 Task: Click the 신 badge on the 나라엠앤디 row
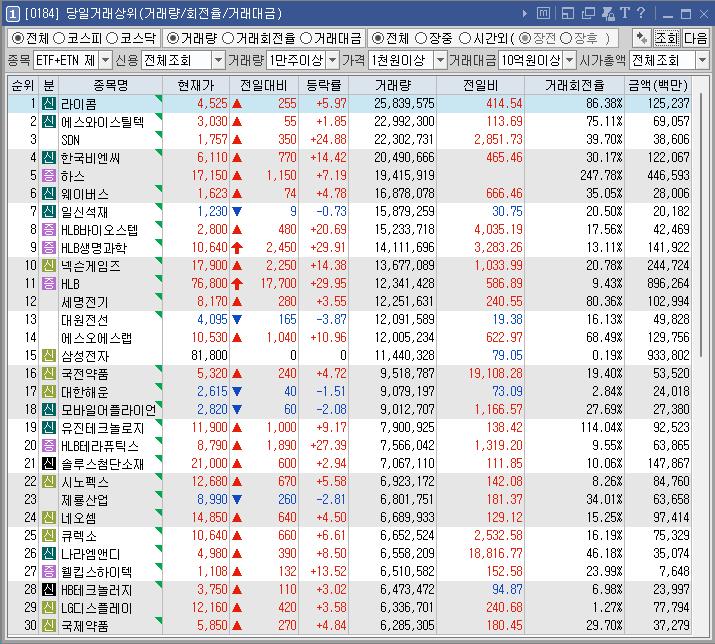tap(48, 553)
